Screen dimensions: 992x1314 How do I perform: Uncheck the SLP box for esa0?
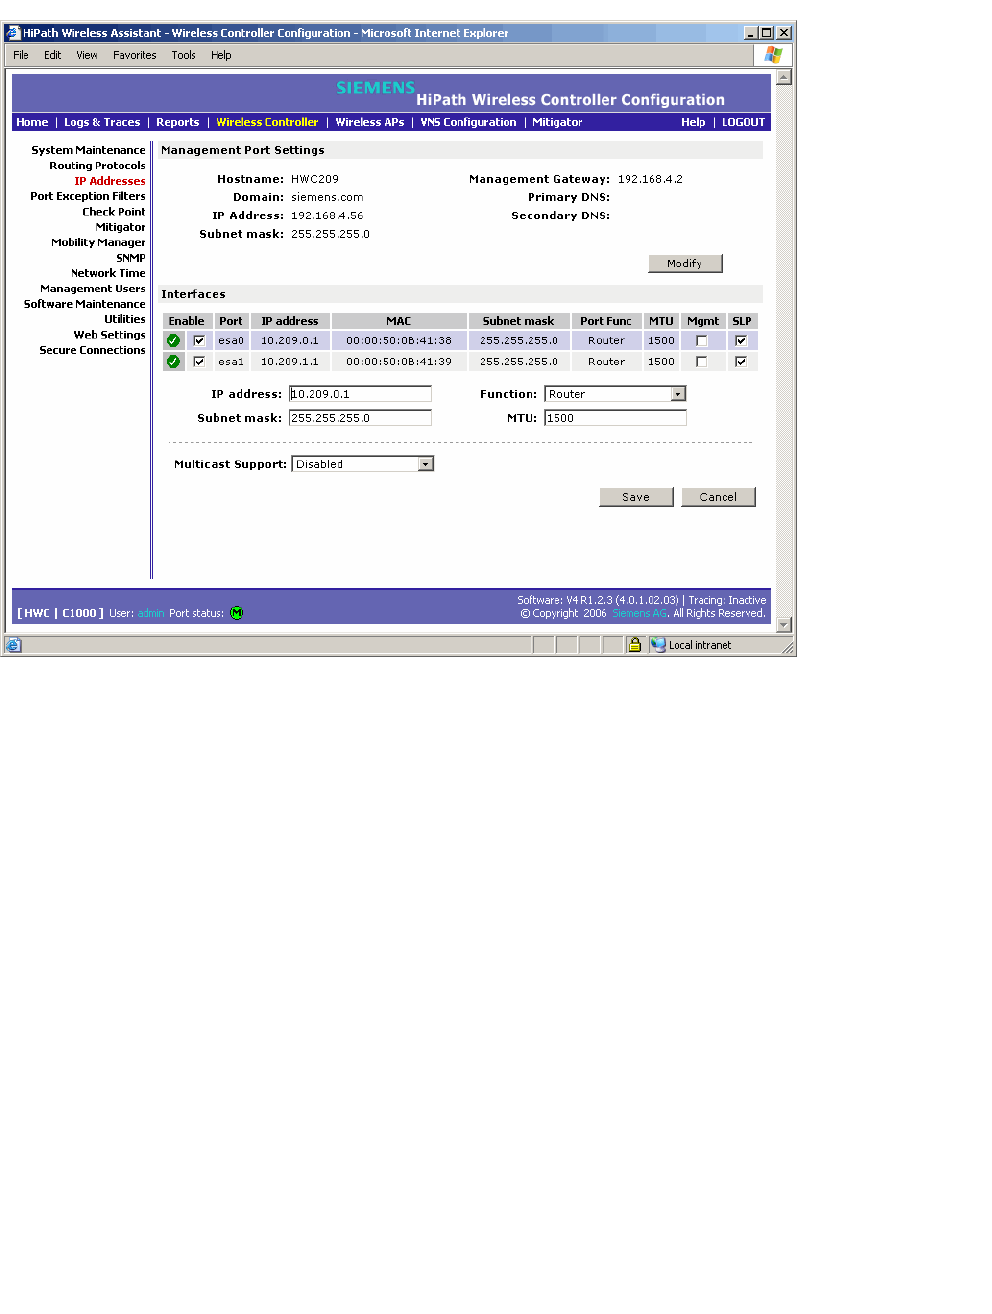click(x=741, y=341)
